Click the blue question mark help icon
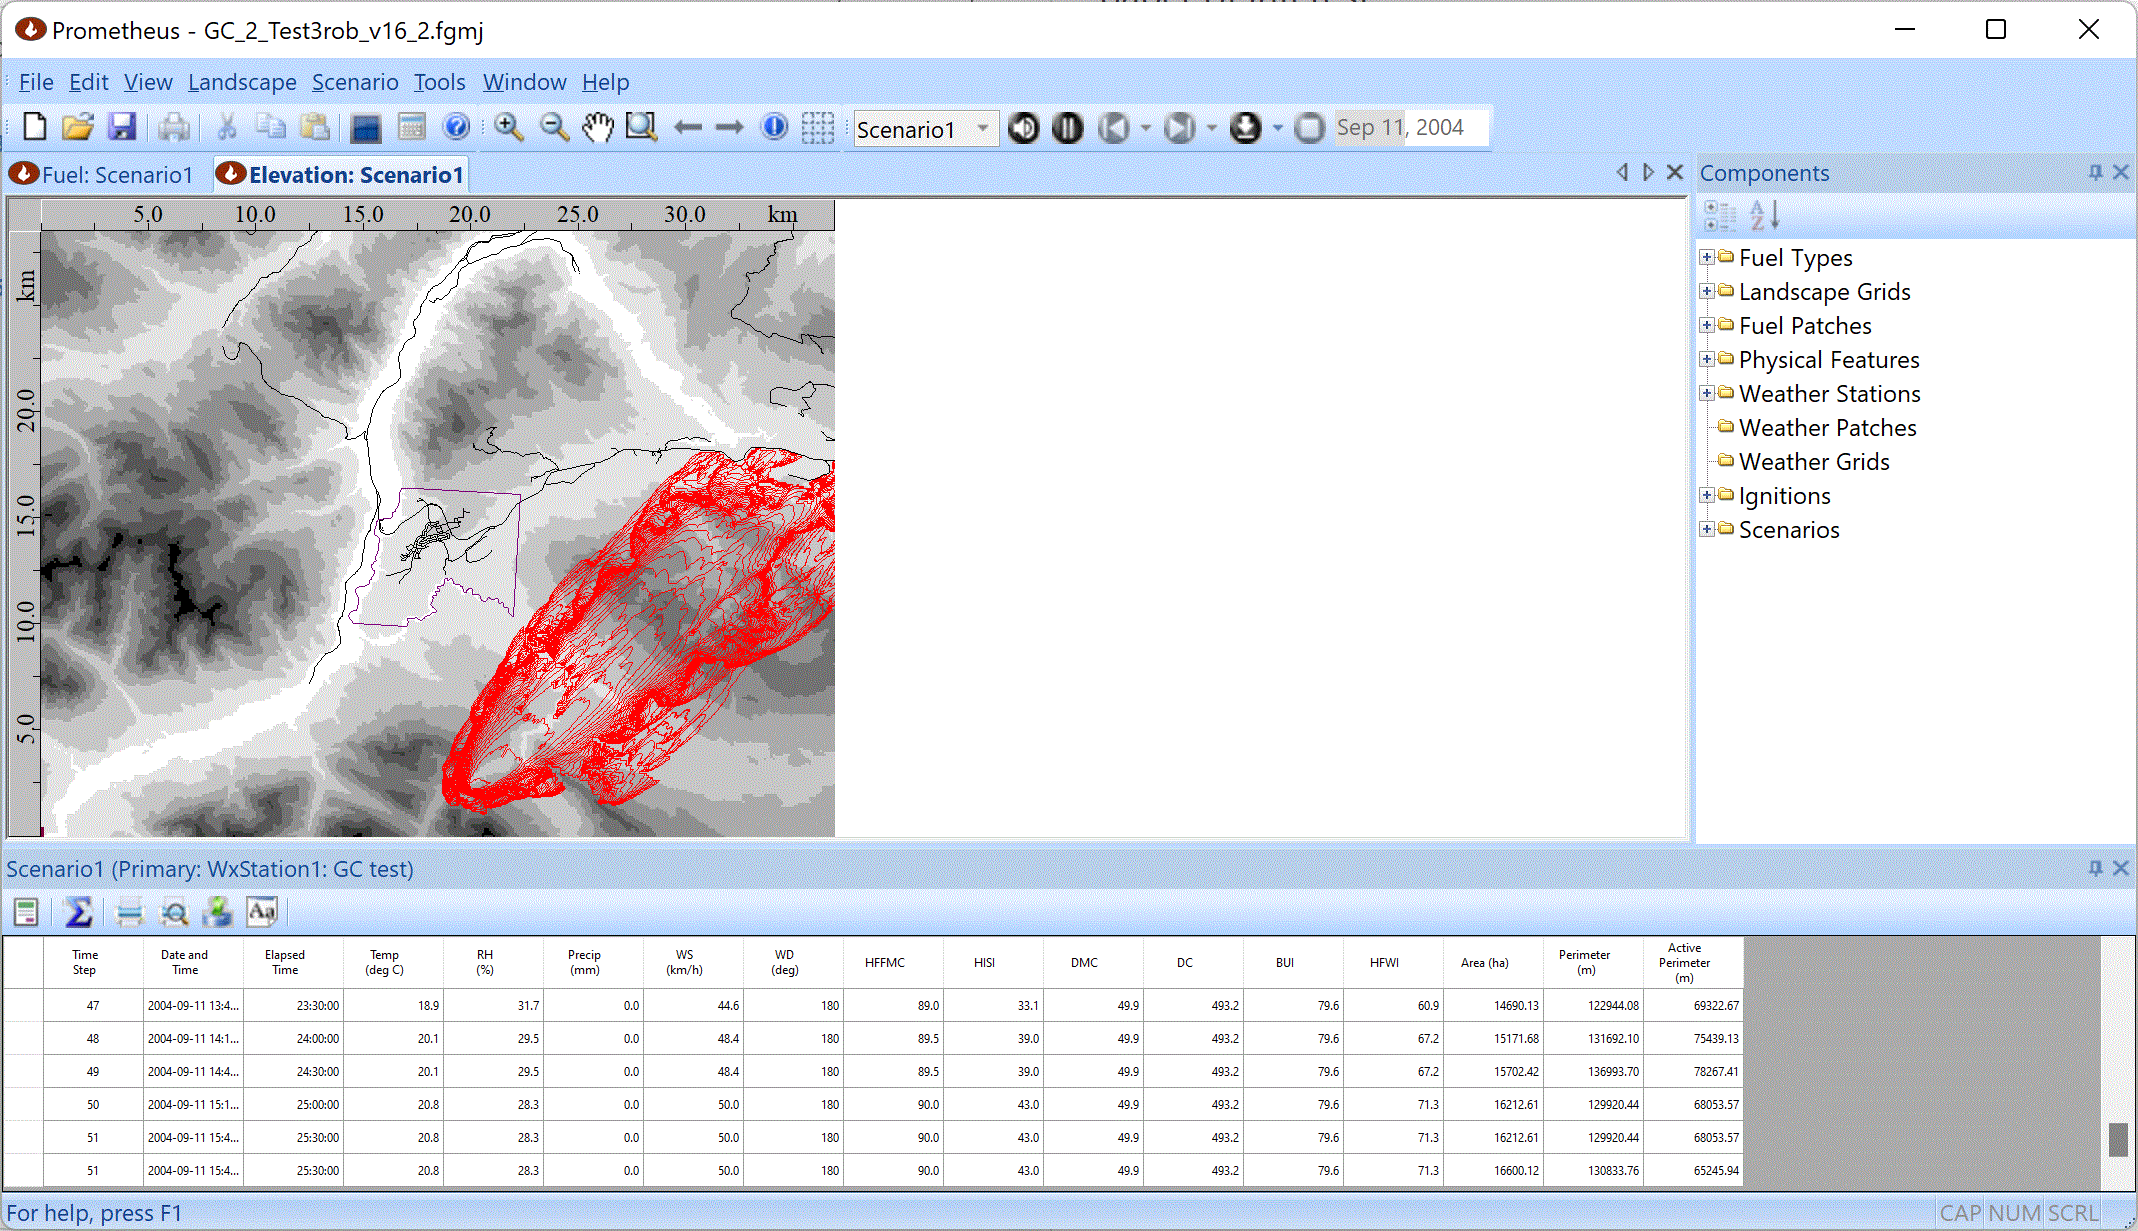 456,127
